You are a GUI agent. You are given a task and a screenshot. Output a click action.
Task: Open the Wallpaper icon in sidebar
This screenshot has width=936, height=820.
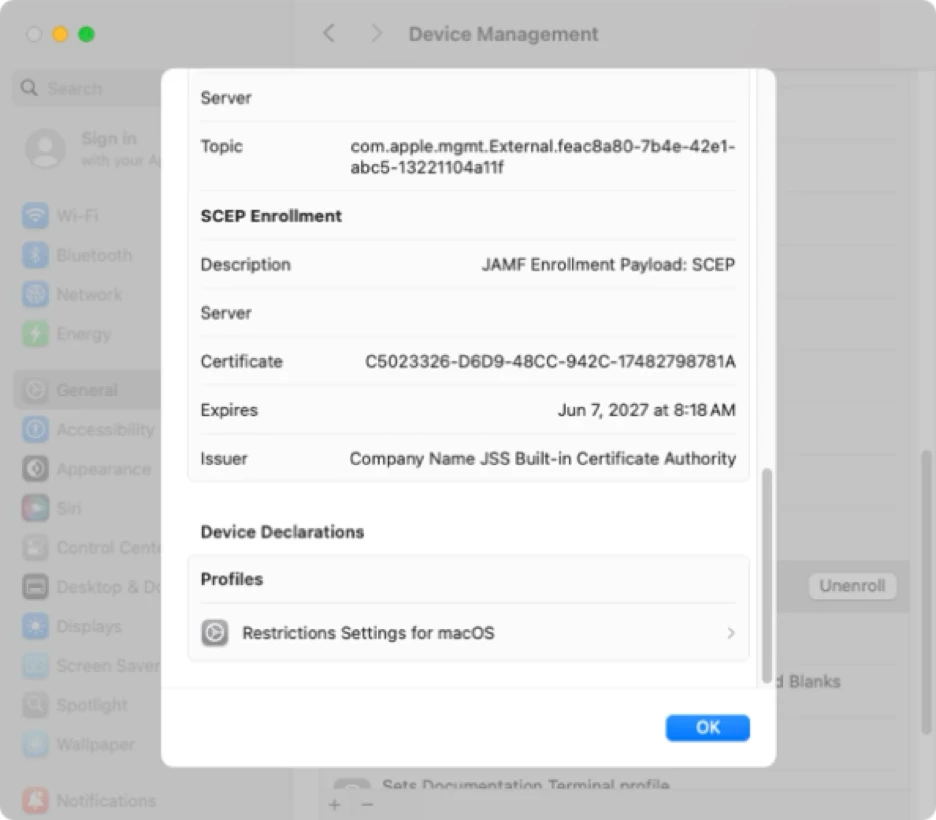tap(35, 744)
